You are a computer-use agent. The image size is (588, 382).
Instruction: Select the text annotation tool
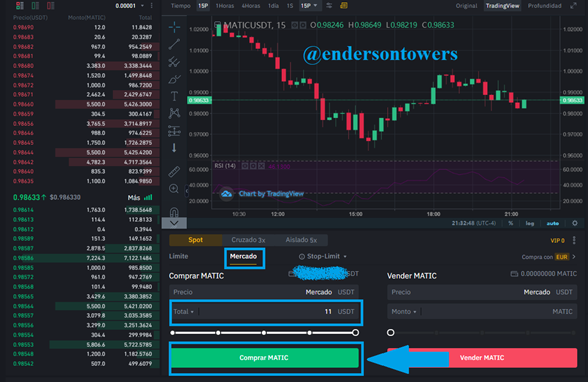[x=174, y=96]
